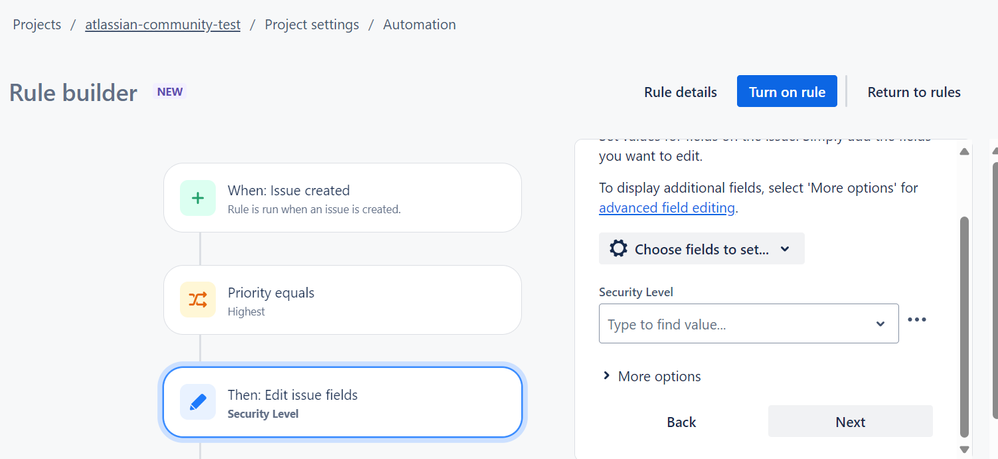Expand More options section

click(x=651, y=376)
